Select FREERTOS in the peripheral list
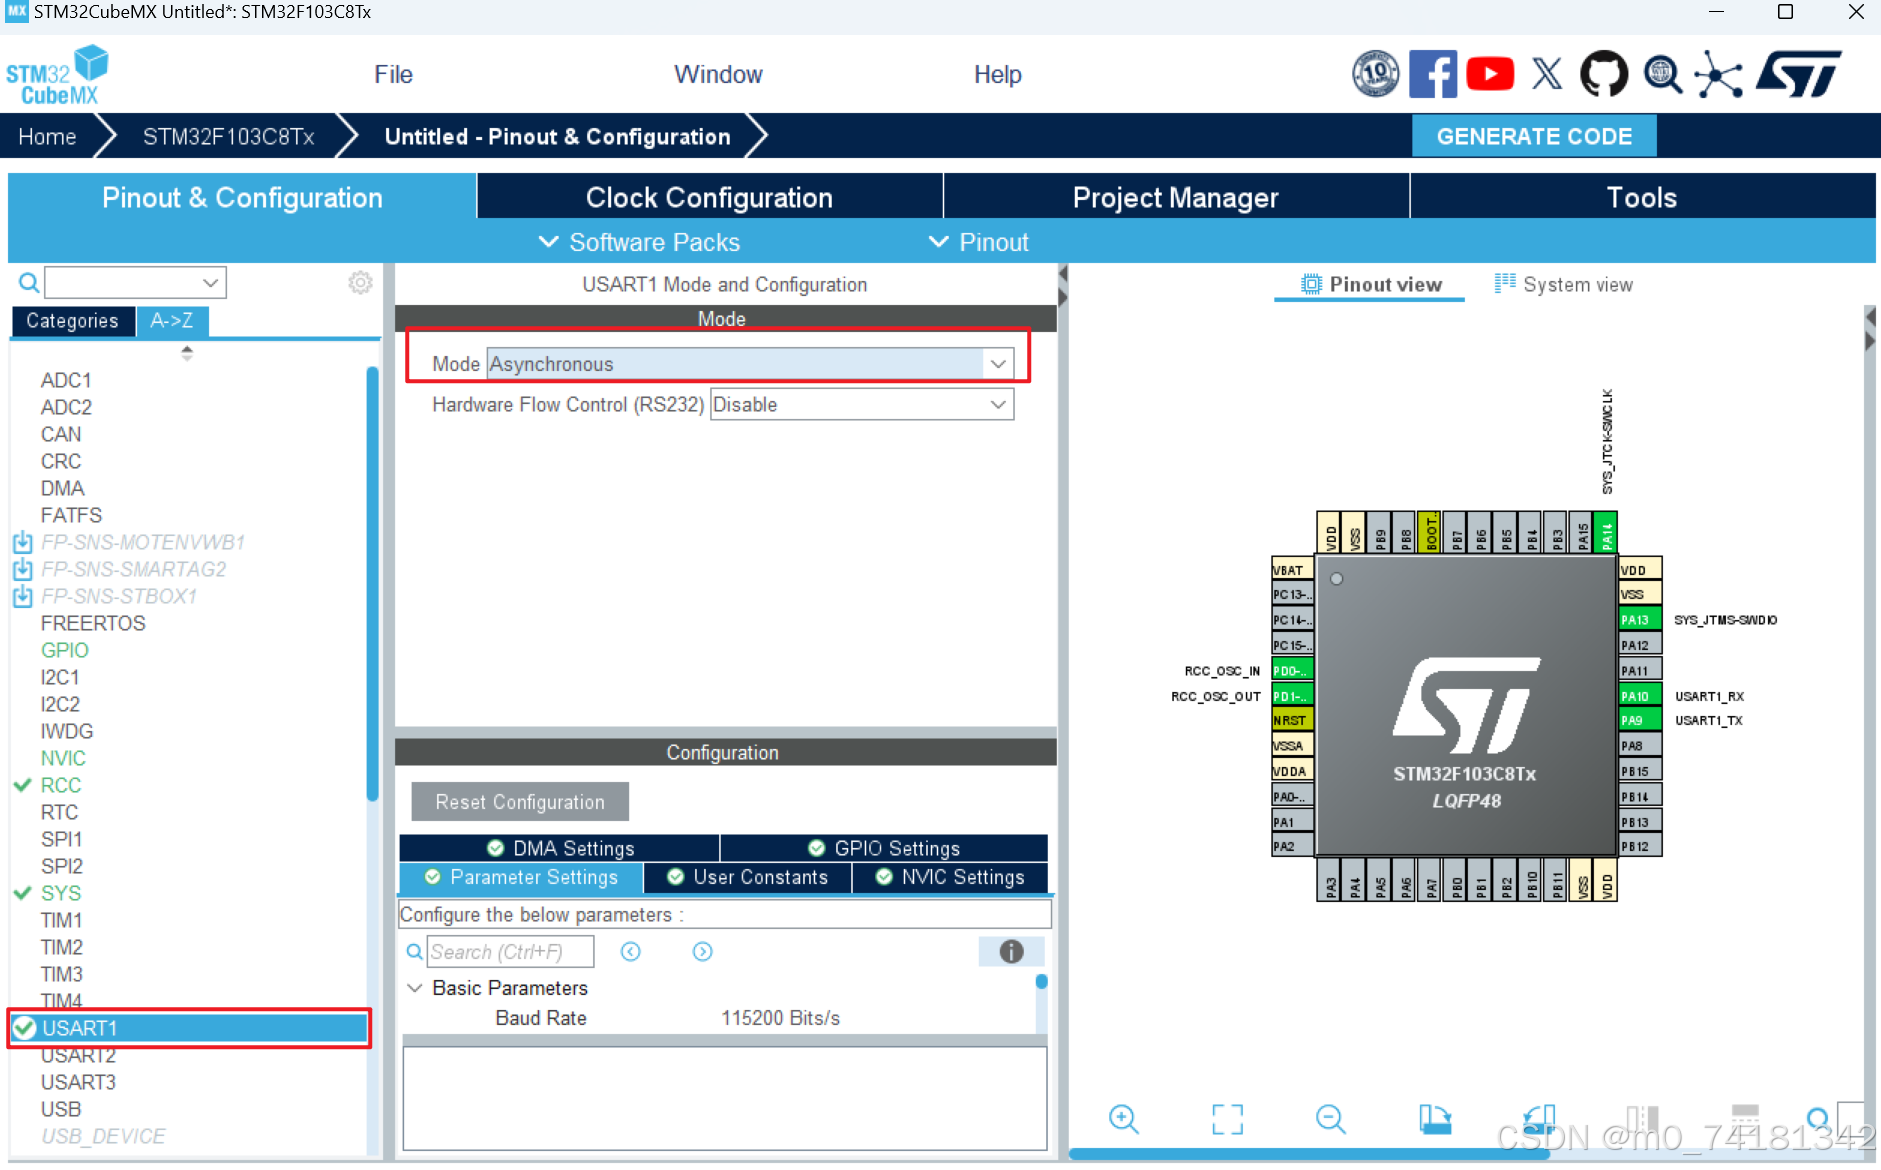Image resolution: width=1881 pixels, height=1170 pixels. click(93, 623)
